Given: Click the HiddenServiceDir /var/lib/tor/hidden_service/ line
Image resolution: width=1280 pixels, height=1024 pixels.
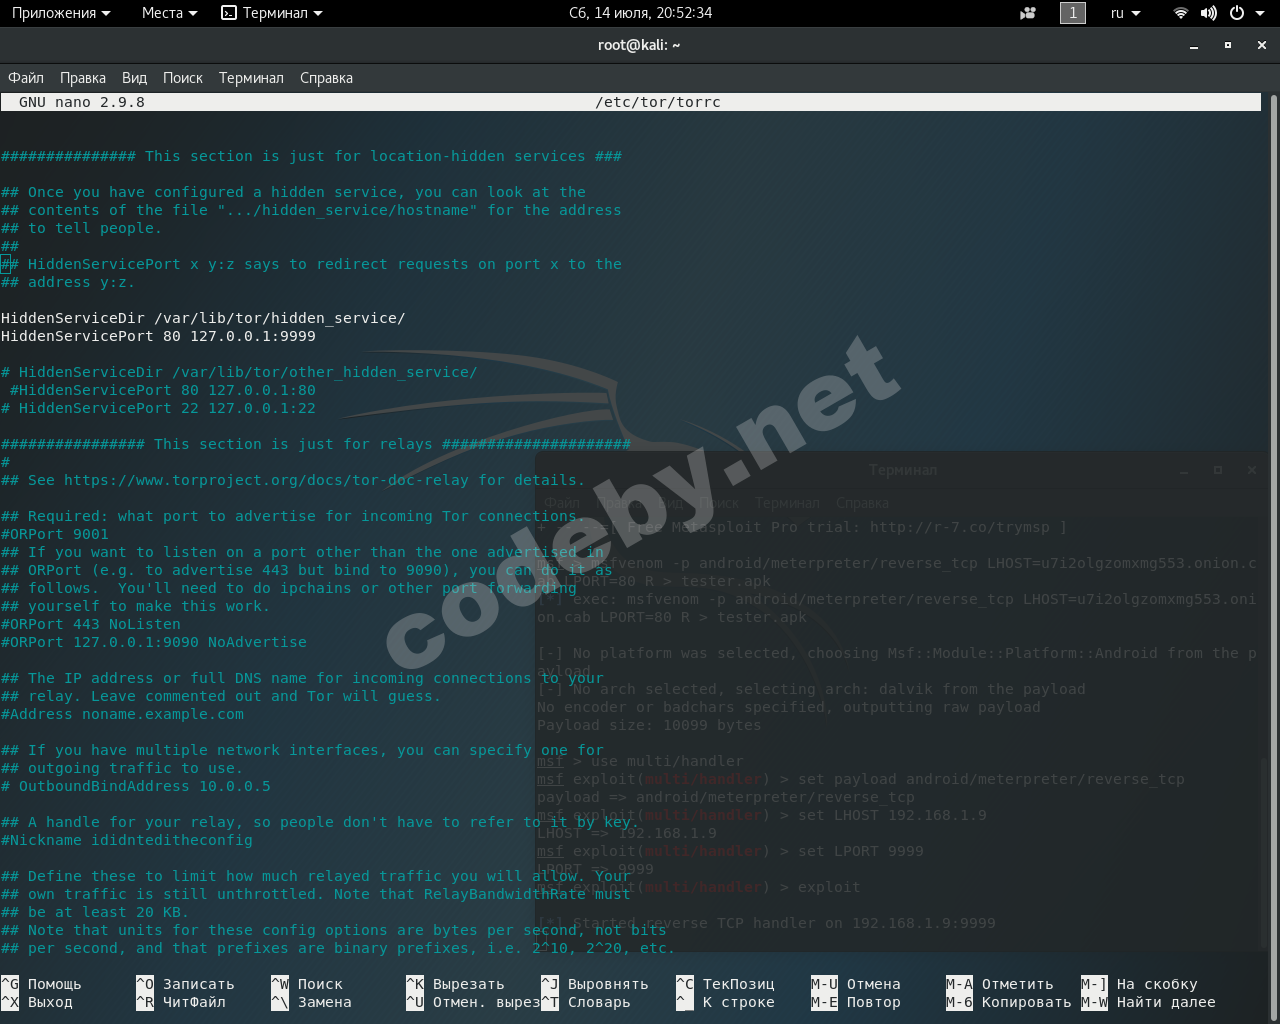Looking at the screenshot, I should (203, 318).
